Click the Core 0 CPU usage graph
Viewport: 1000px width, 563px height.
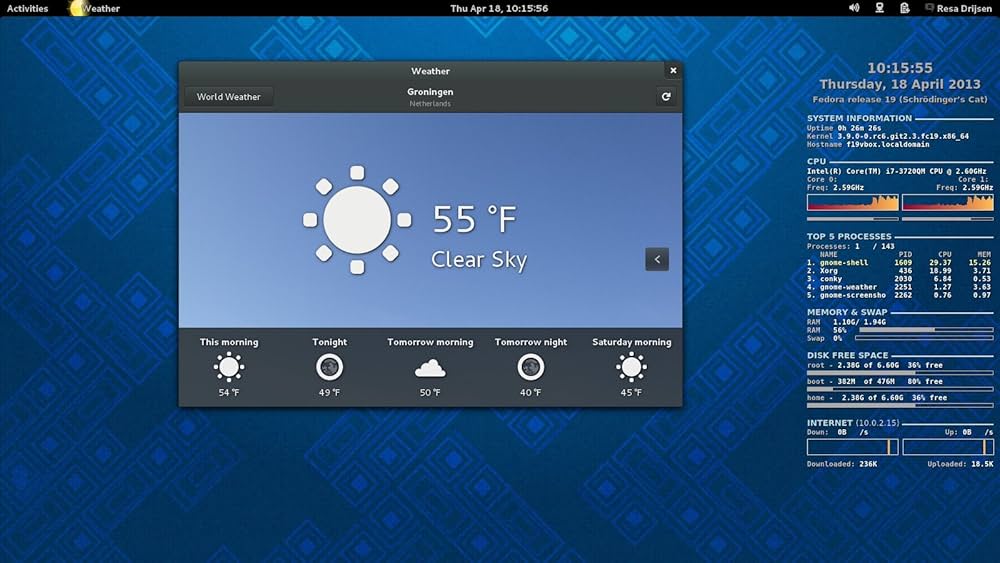(x=853, y=203)
